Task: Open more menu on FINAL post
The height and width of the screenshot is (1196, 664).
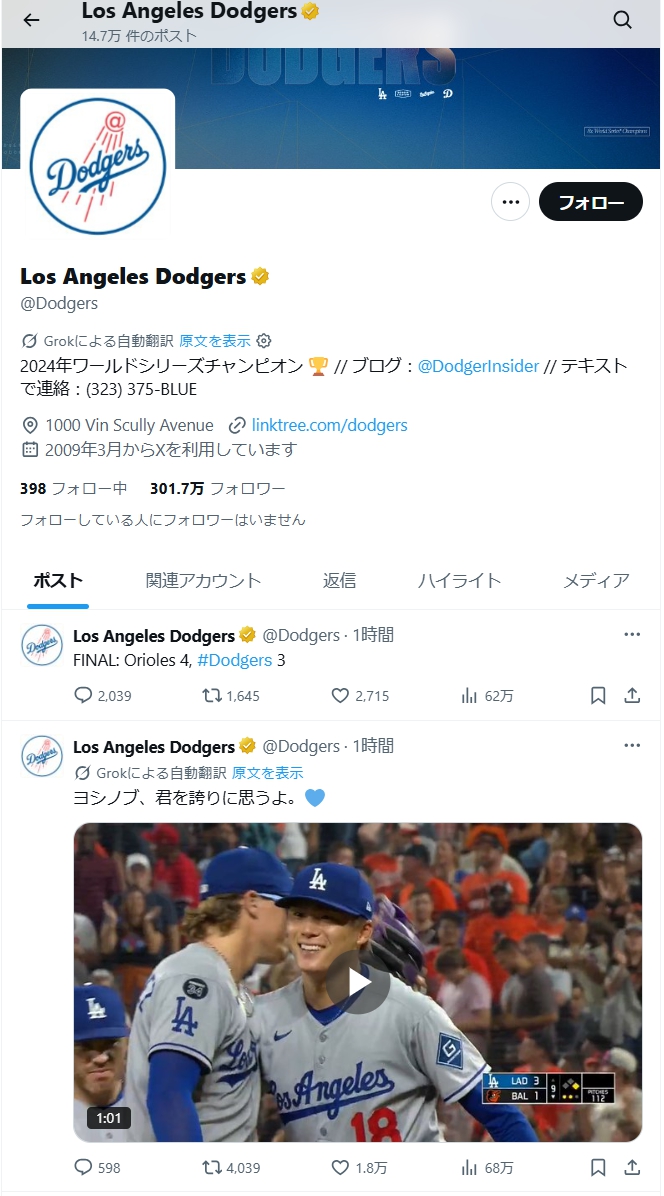Action: tap(632, 634)
